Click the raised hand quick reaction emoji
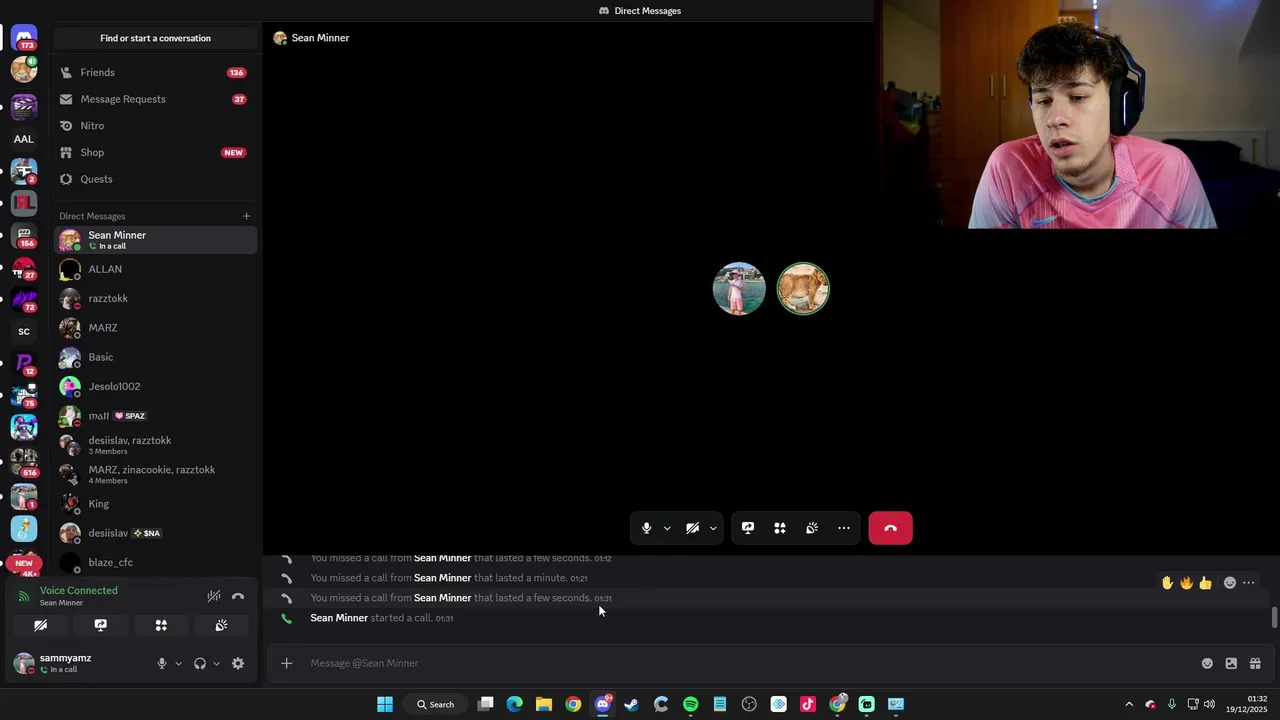Image resolution: width=1280 pixels, height=720 pixels. point(1167,583)
